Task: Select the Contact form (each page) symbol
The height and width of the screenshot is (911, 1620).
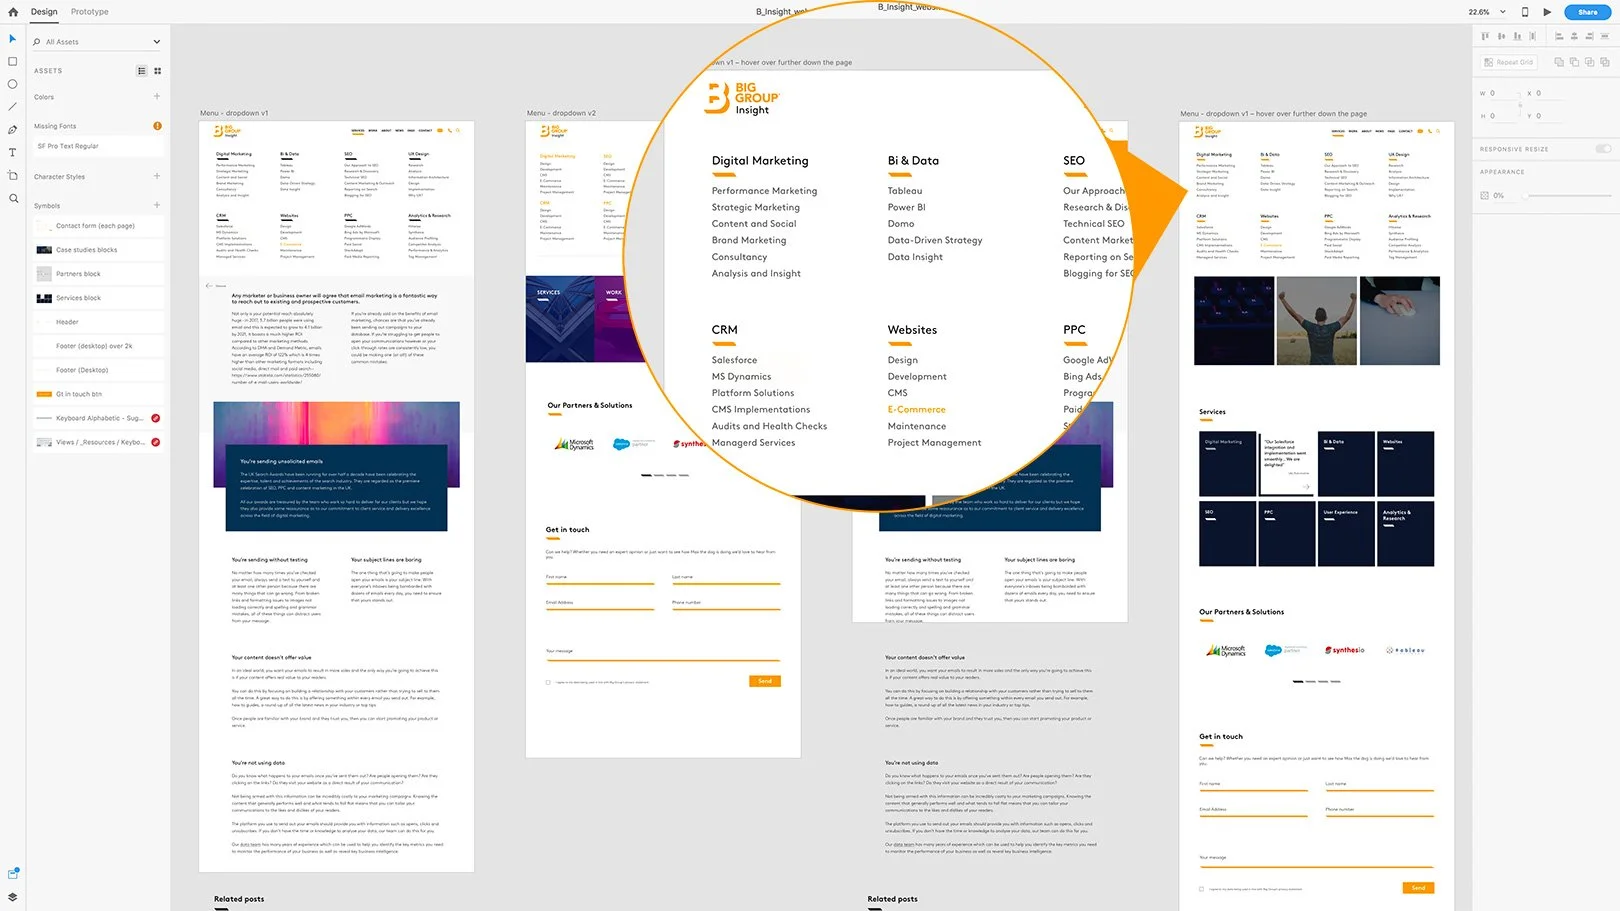Action: click(x=98, y=226)
